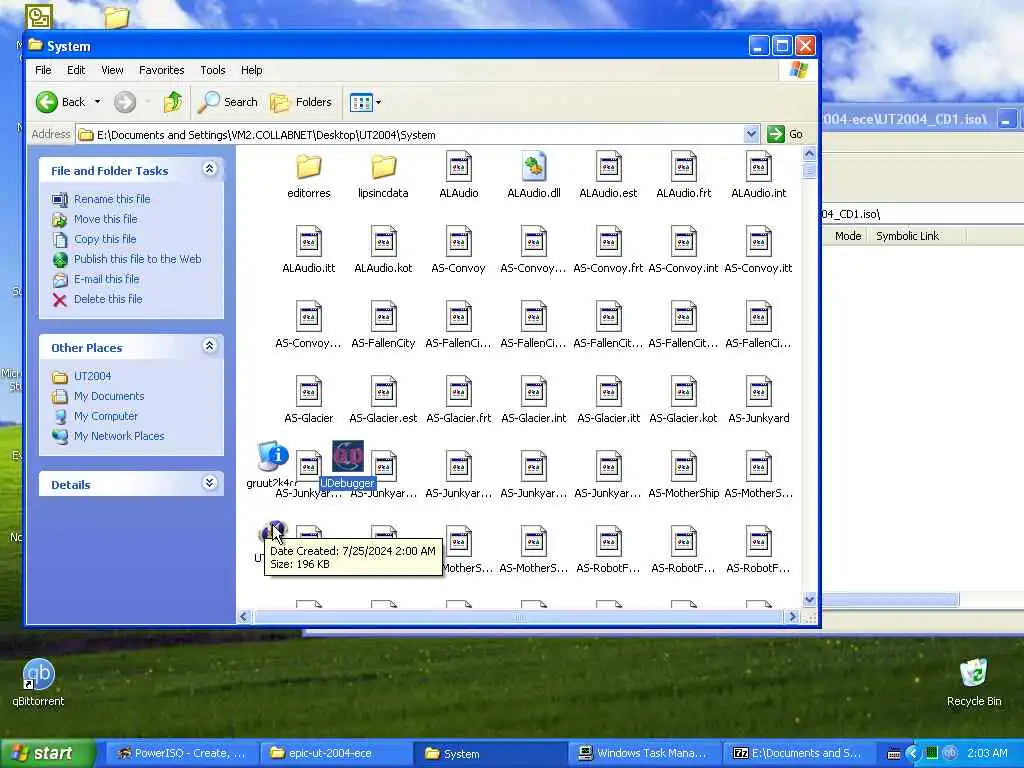Click Delete this file link

tap(108, 299)
